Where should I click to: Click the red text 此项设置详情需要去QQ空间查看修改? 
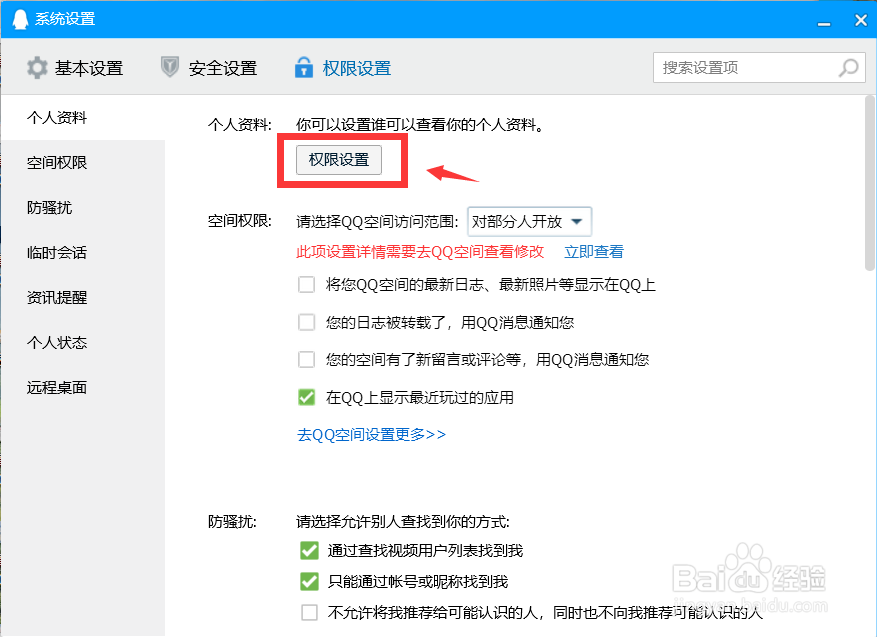[420, 252]
